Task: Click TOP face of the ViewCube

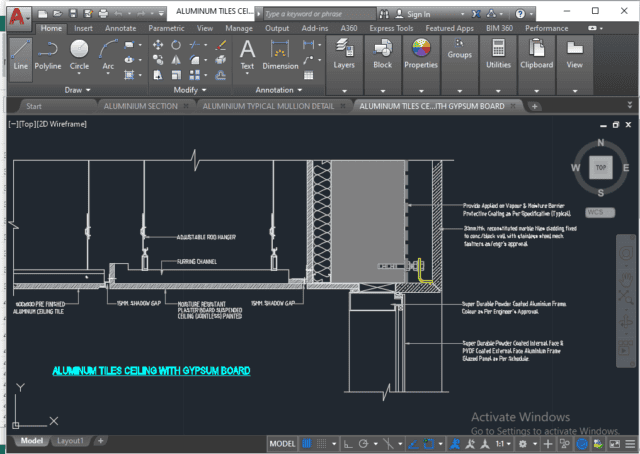Action: pos(599,170)
